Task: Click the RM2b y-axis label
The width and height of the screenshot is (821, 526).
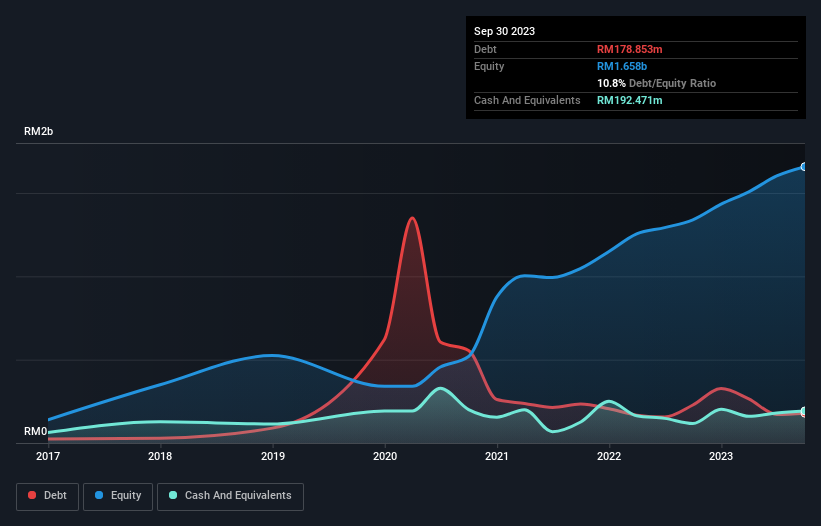Action: [38, 131]
